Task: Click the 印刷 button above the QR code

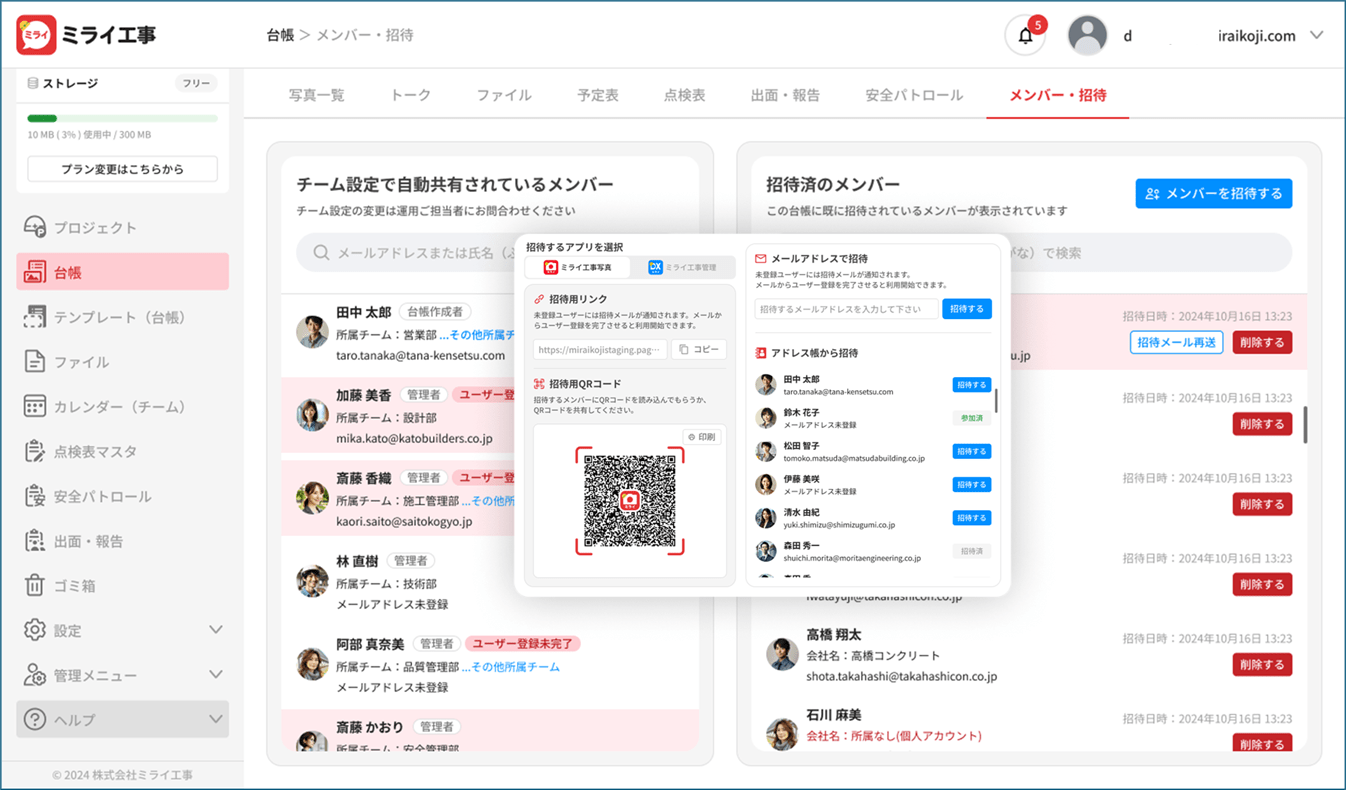Action: 704,437
